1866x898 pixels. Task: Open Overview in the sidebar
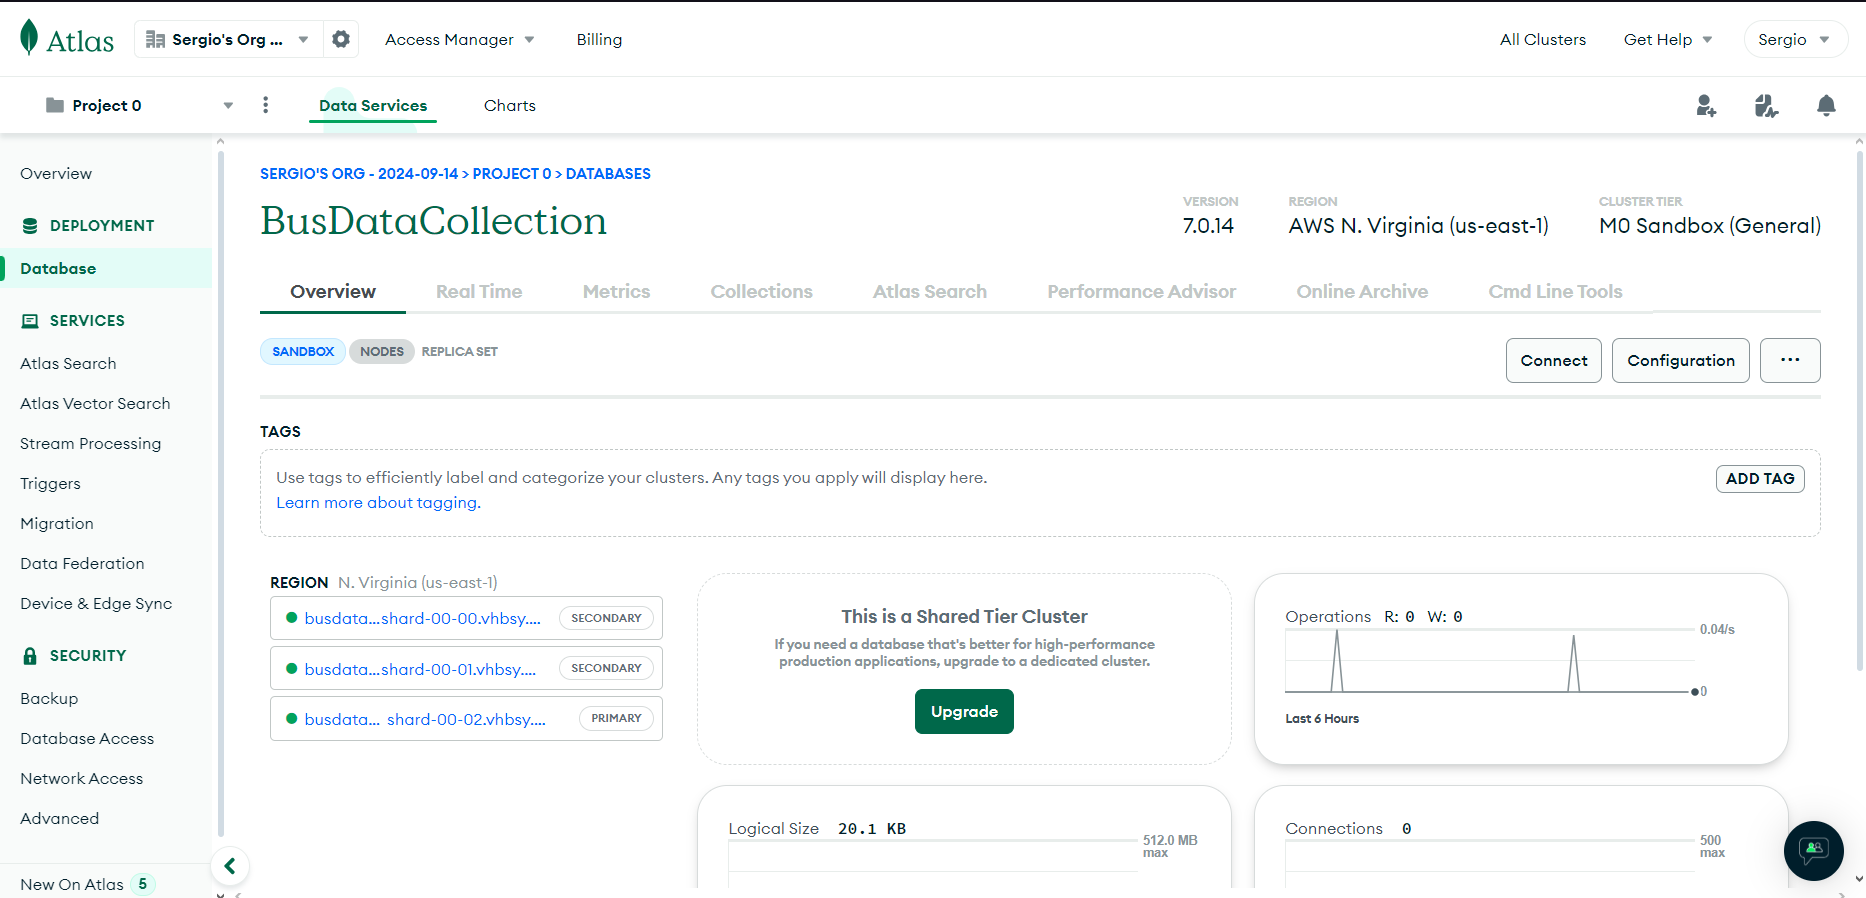click(x=56, y=173)
